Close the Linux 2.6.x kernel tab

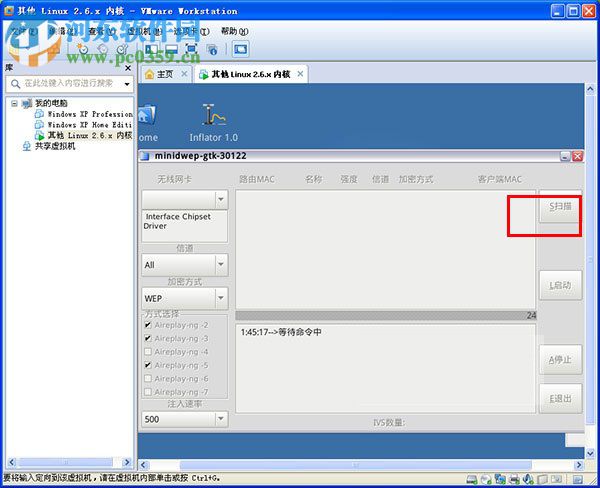pyautogui.click(x=300, y=73)
